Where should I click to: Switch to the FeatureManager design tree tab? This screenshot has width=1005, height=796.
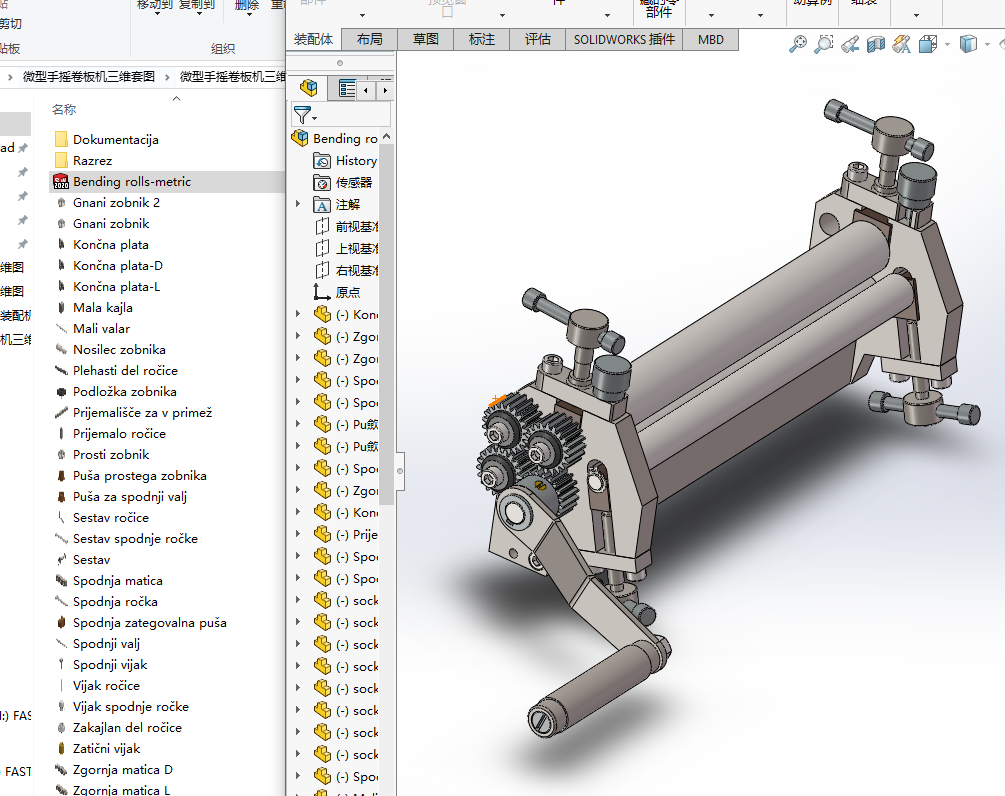click(x=308, y=89)
